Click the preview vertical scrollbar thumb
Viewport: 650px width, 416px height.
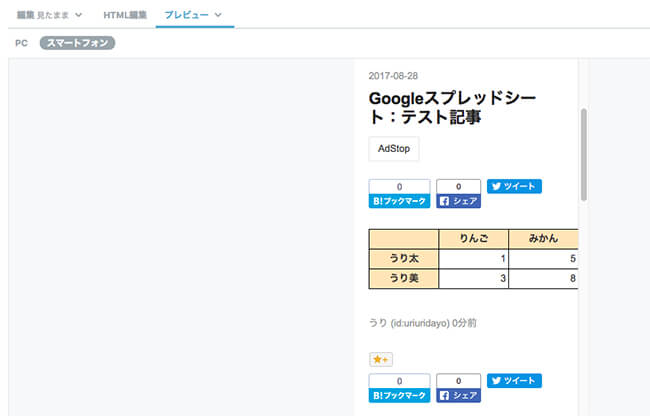[x=584, y=155]
